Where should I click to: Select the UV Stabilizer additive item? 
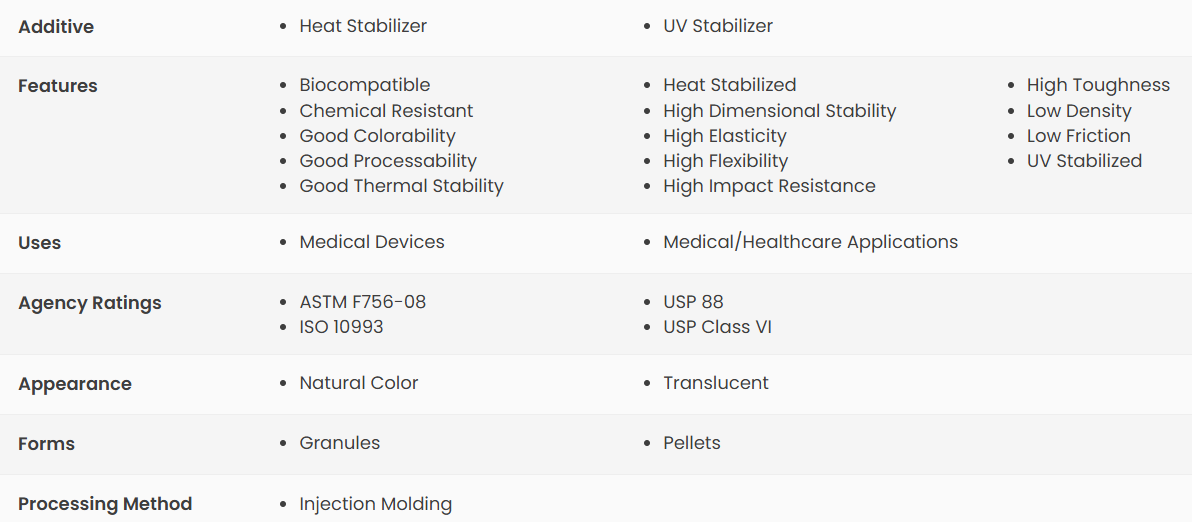point(718,26)
